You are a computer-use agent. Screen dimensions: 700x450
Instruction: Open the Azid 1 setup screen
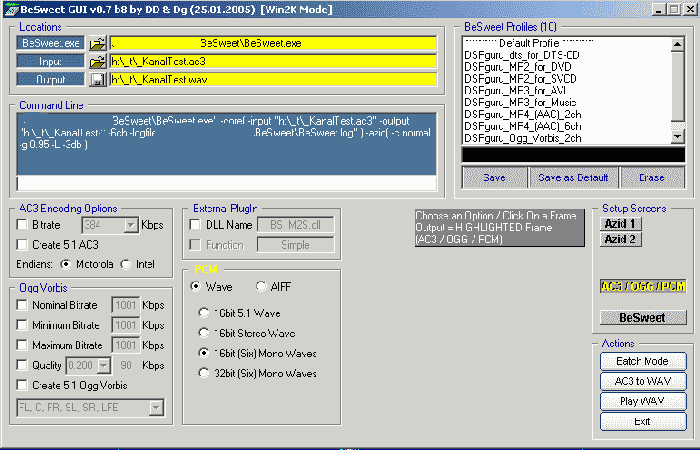coord(620,223)
